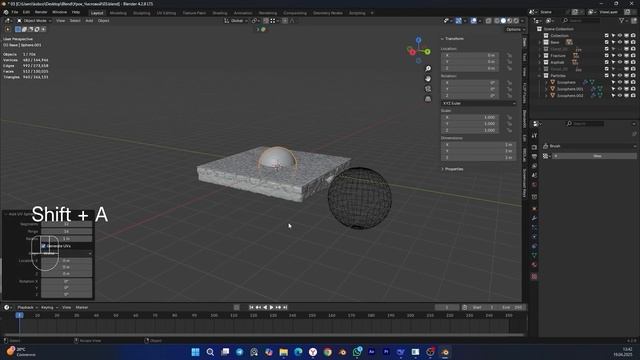Hide the Particles collection with eye icon
The image size is (640, 360).
coord(620,76)
